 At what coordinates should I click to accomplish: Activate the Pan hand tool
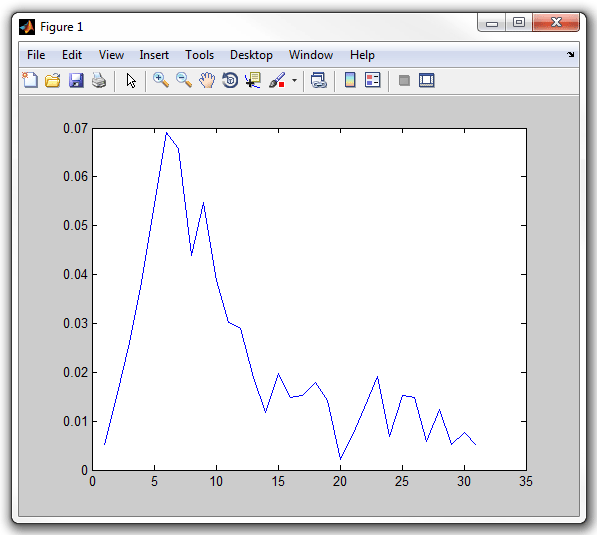[207, 80]
